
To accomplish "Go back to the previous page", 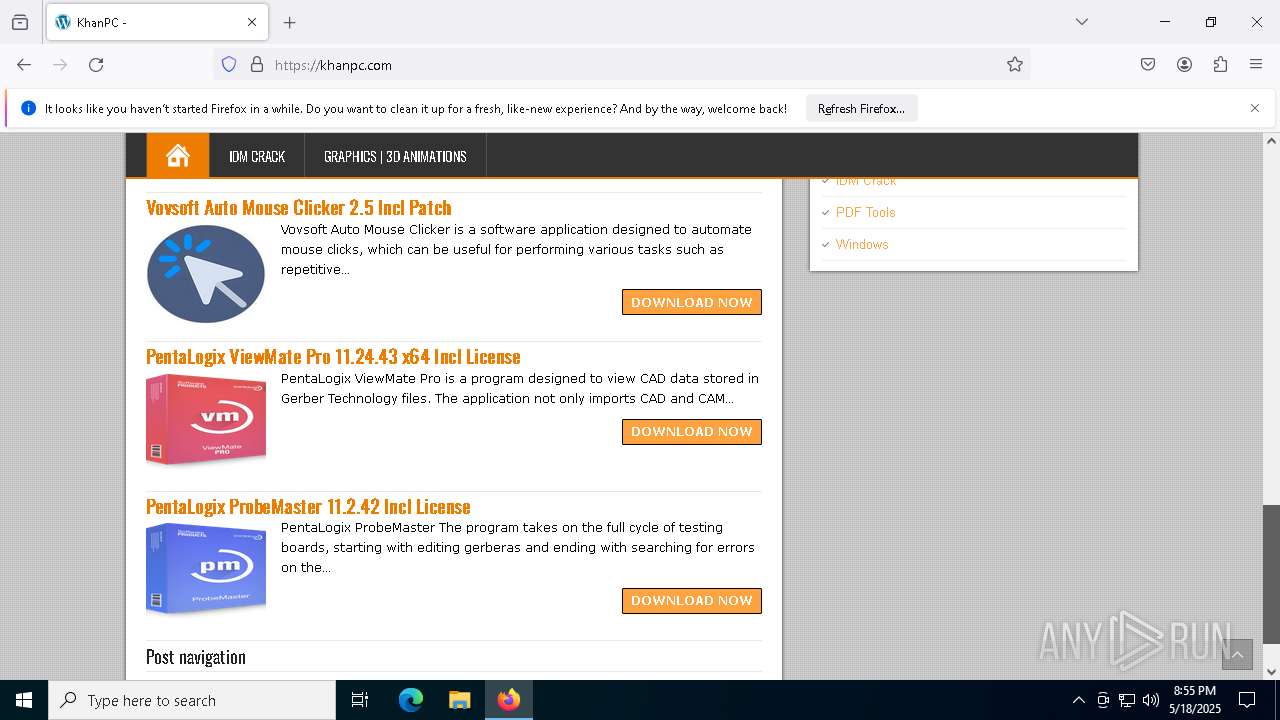I will point(24,64).
